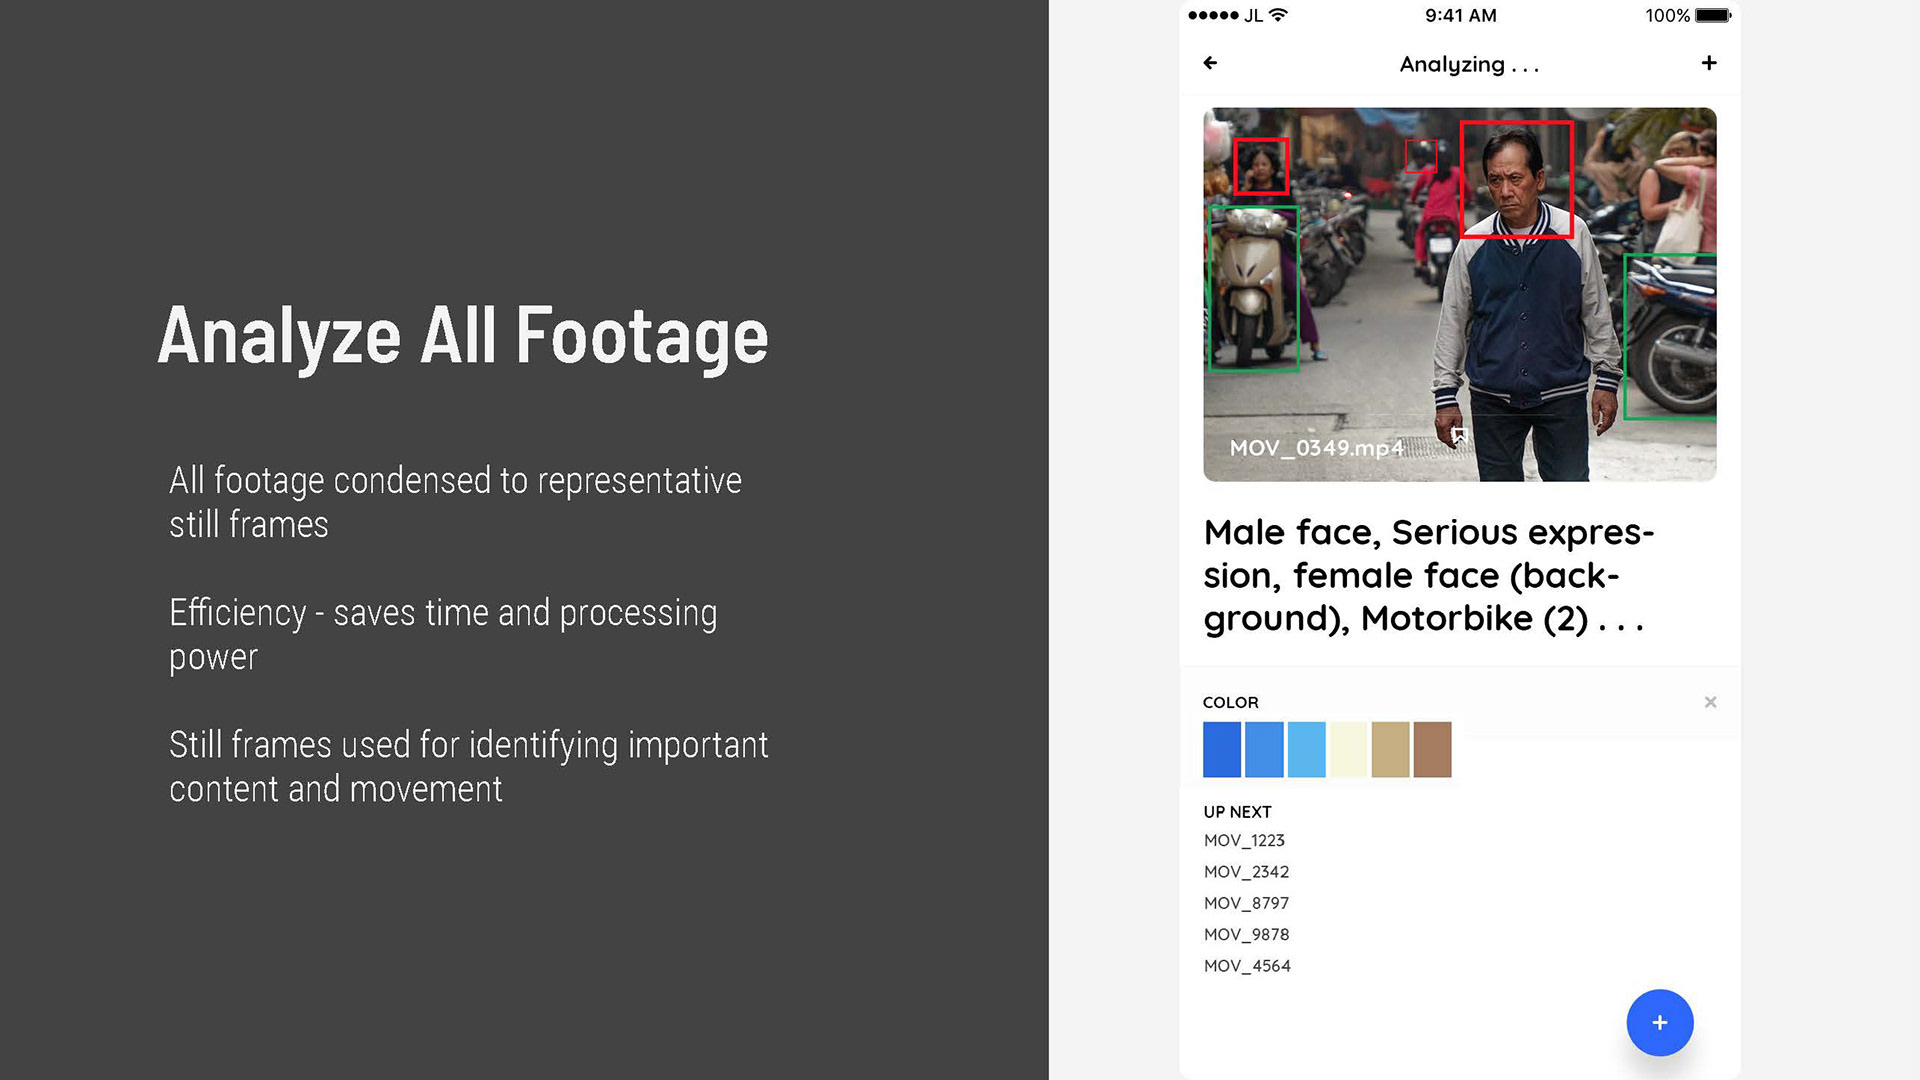Pick the light sky blue swatch
This screenshot has width=1920, height=1080.
click(x=1306, y=749)
